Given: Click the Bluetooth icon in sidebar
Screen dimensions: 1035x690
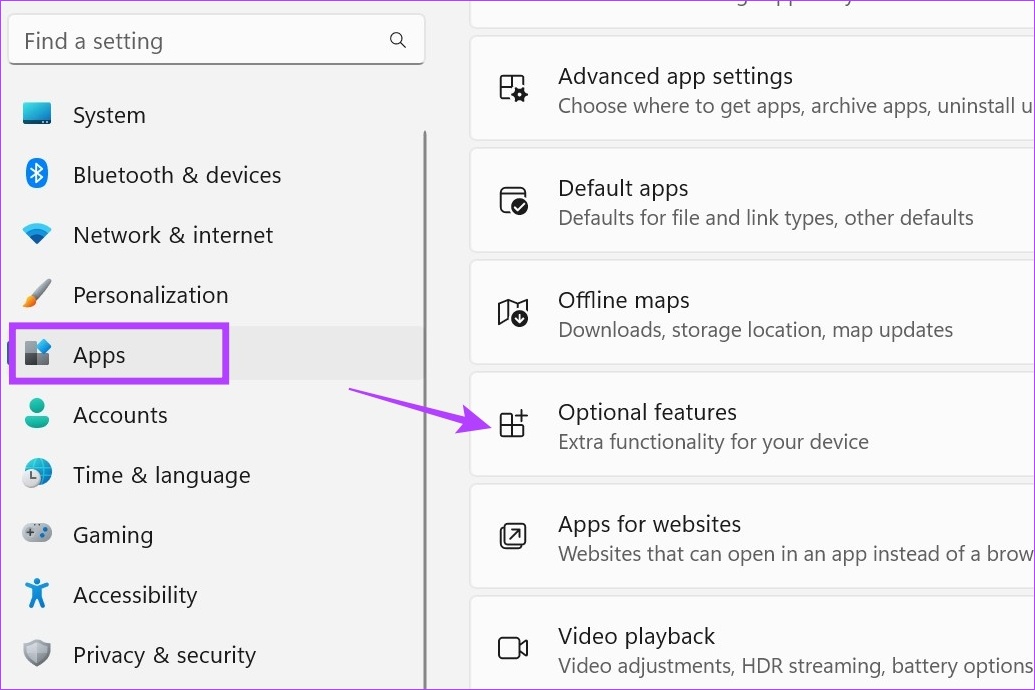Looking at the screenshot, I should [x=37, y=174].
